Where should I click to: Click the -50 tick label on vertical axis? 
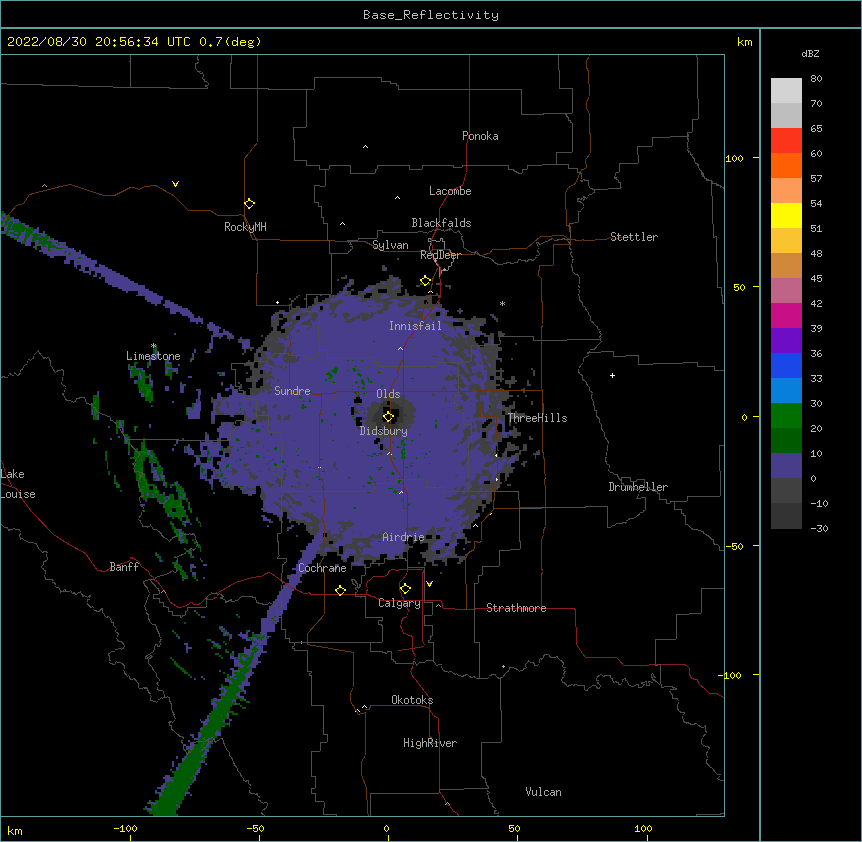tap(734, 546)
